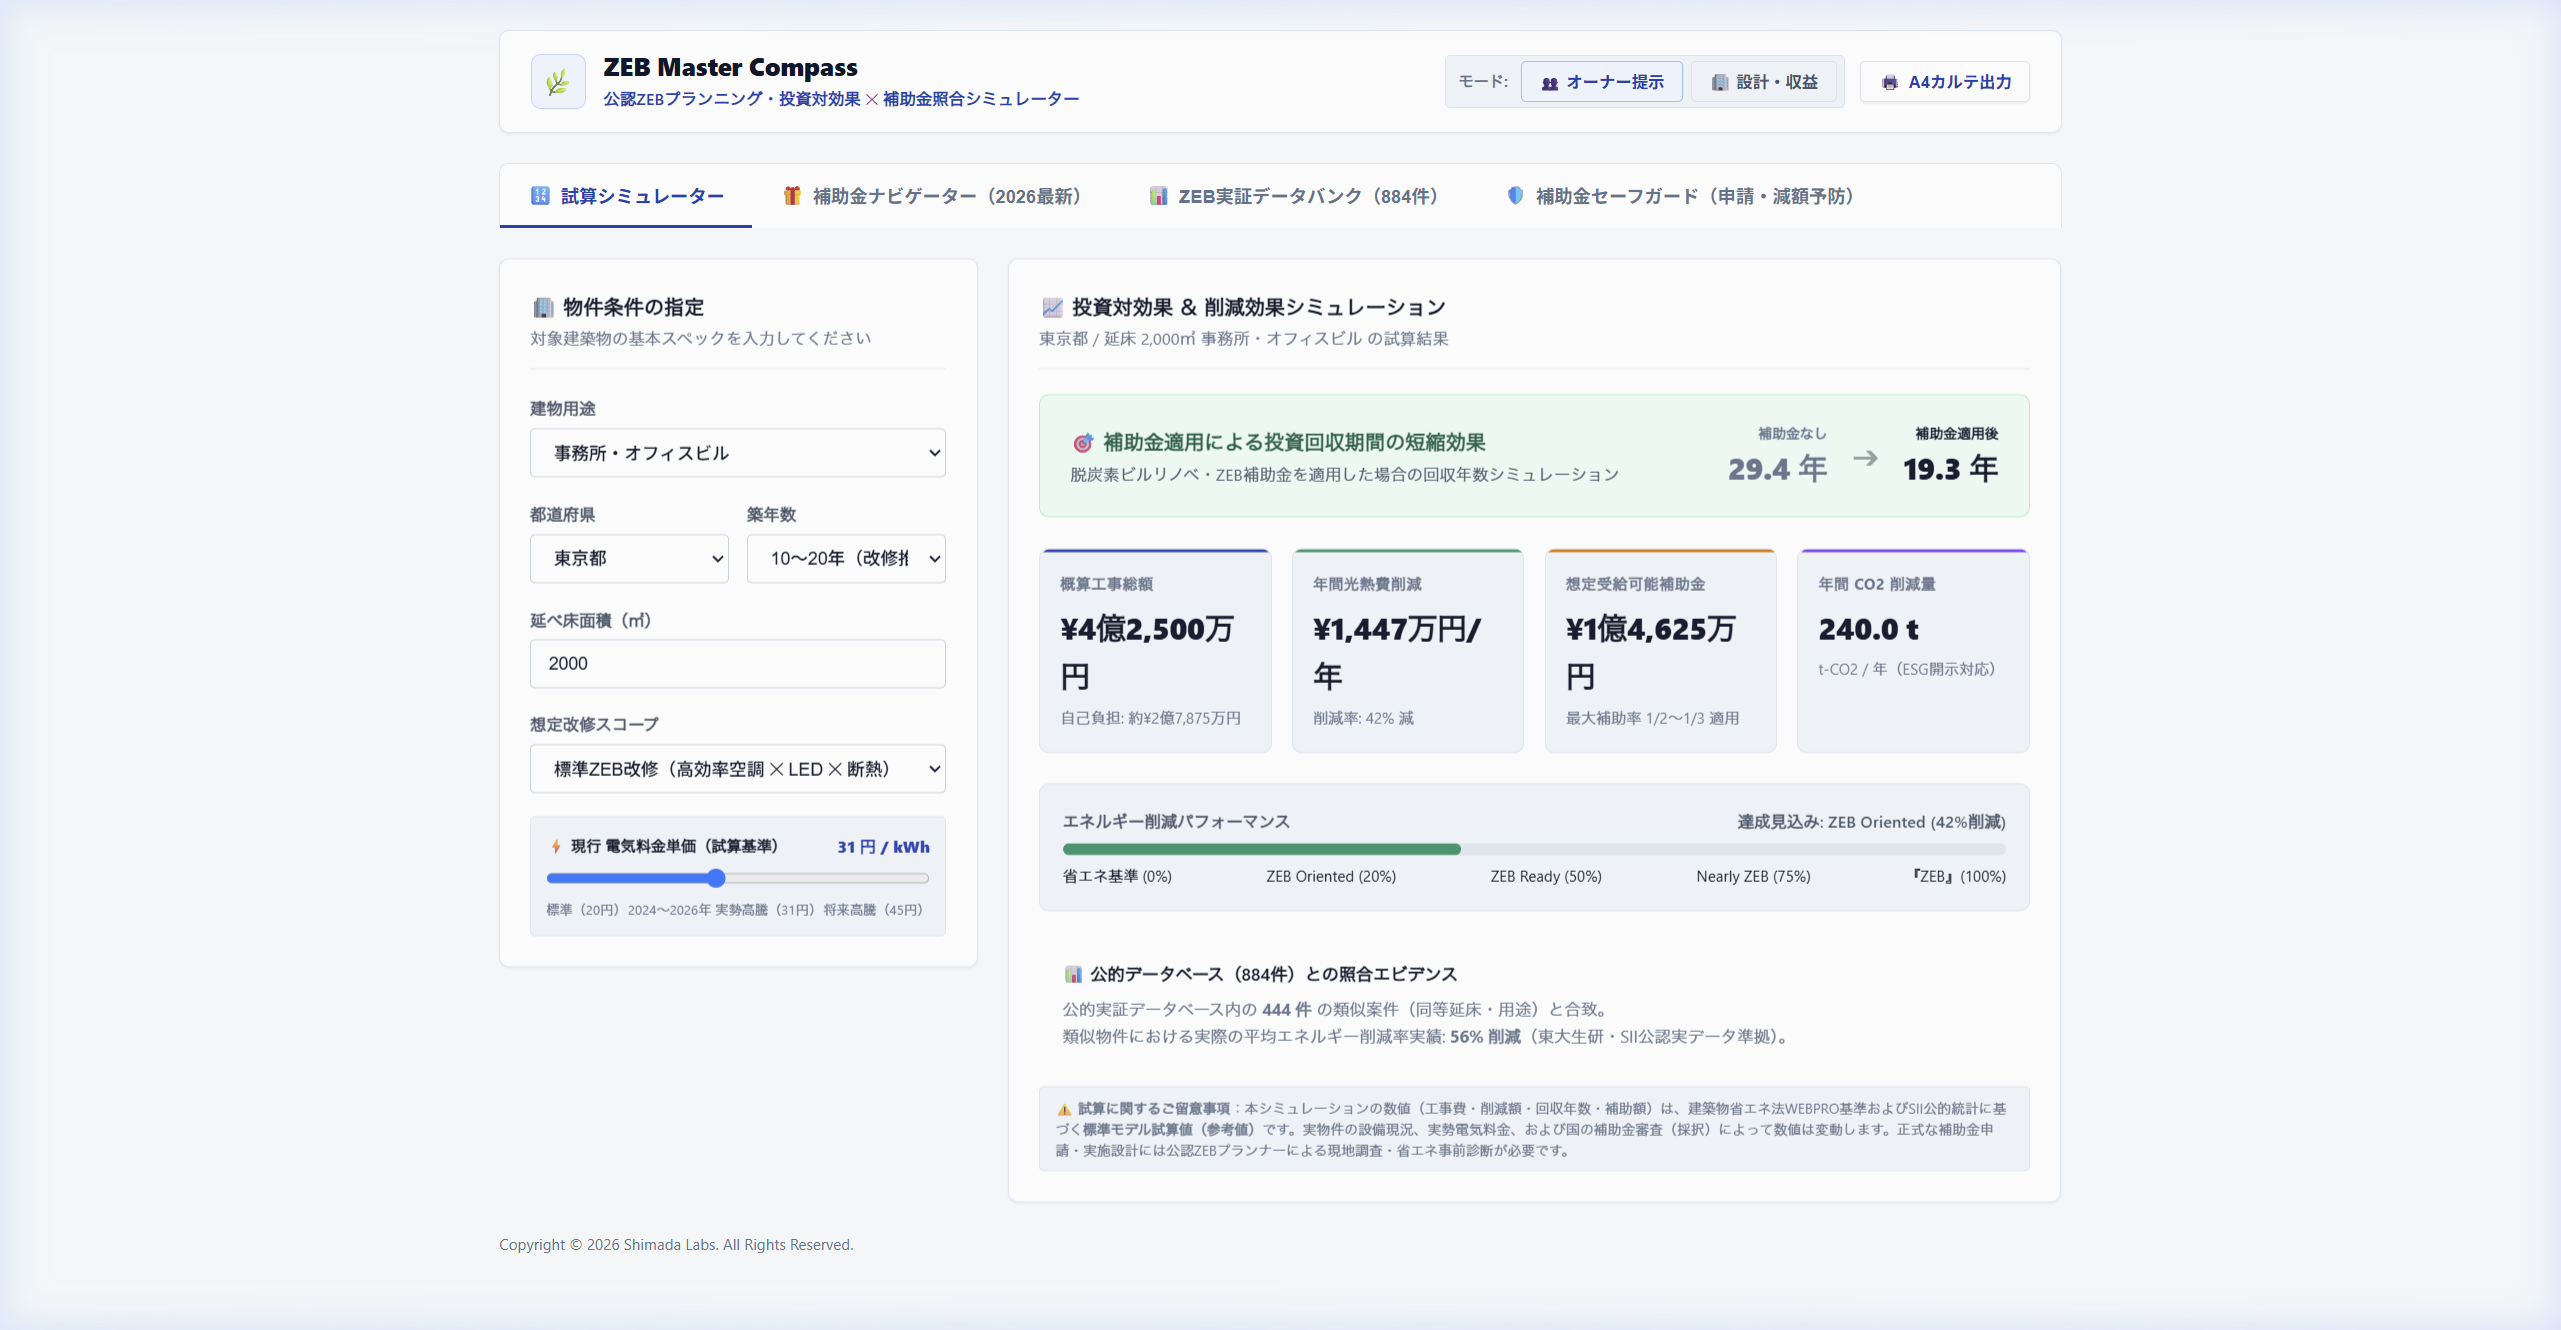Click the 年間 CO2 削減量 card
Screen dimensions: 2561x1330
point(1913,650)
